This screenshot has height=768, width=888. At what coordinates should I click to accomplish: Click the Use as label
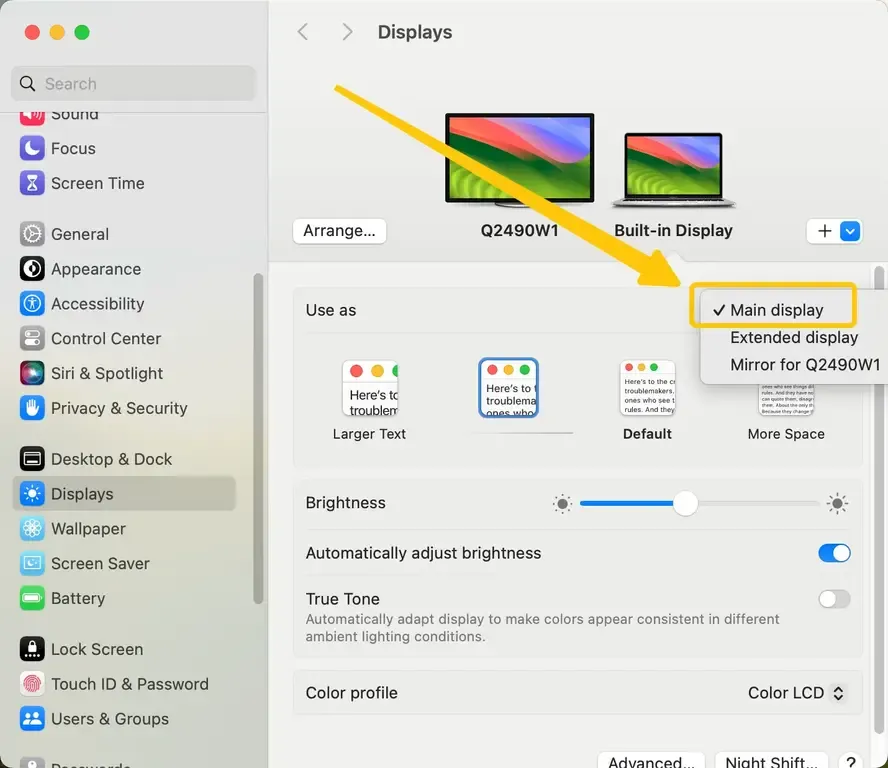[331, 310]
